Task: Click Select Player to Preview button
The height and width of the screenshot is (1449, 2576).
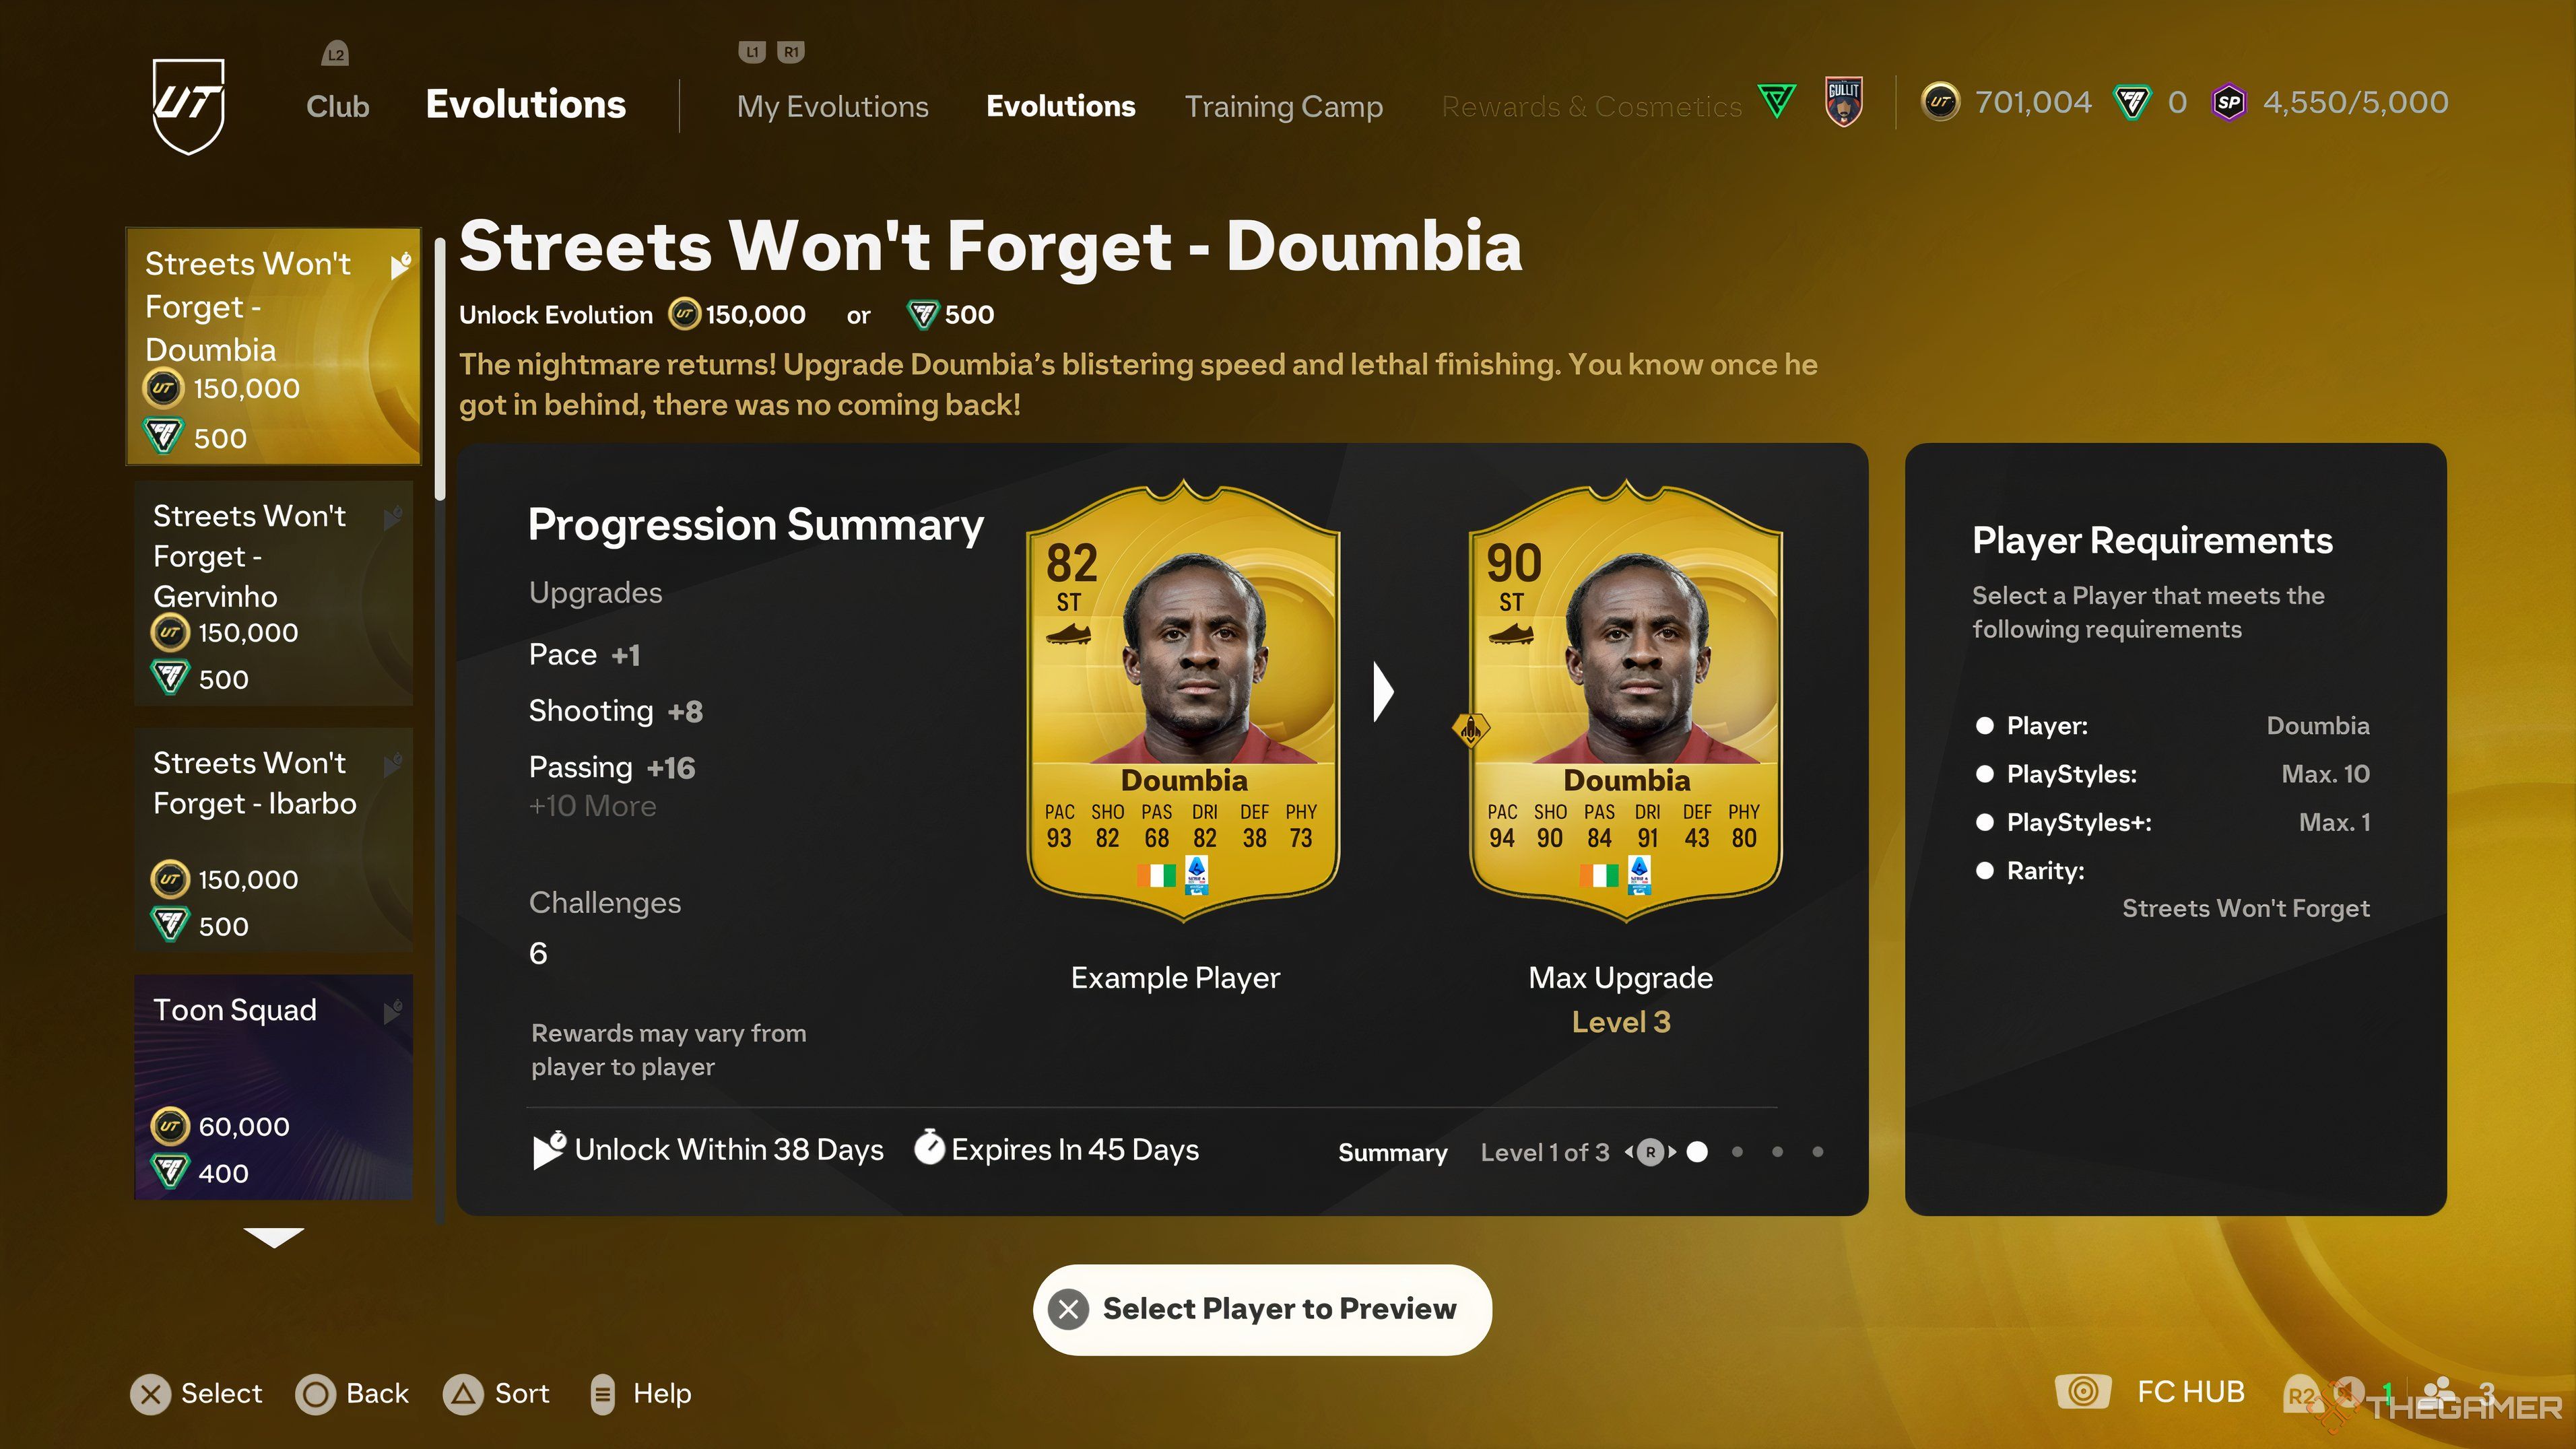Action: (x=1262, y=1309)
